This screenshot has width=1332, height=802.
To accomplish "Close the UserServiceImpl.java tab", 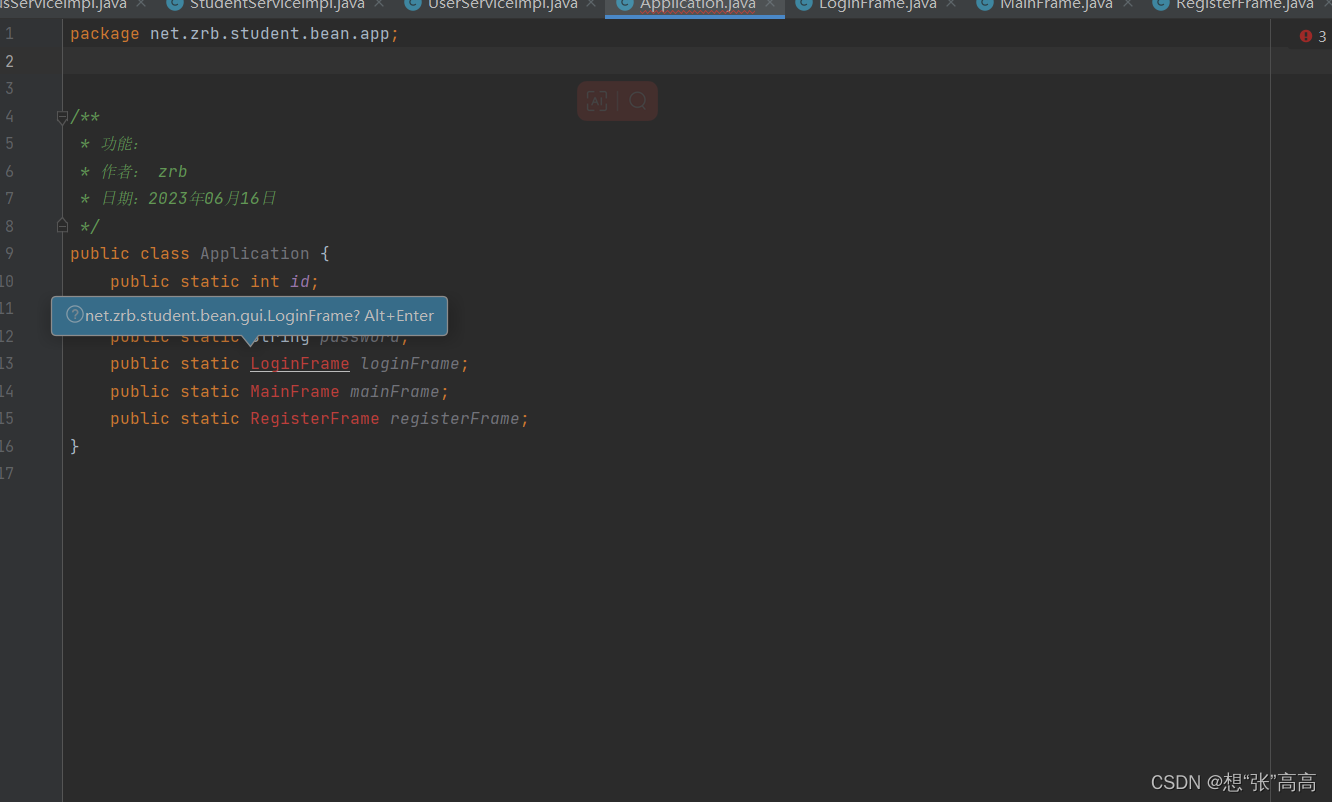I will (592, 4).
